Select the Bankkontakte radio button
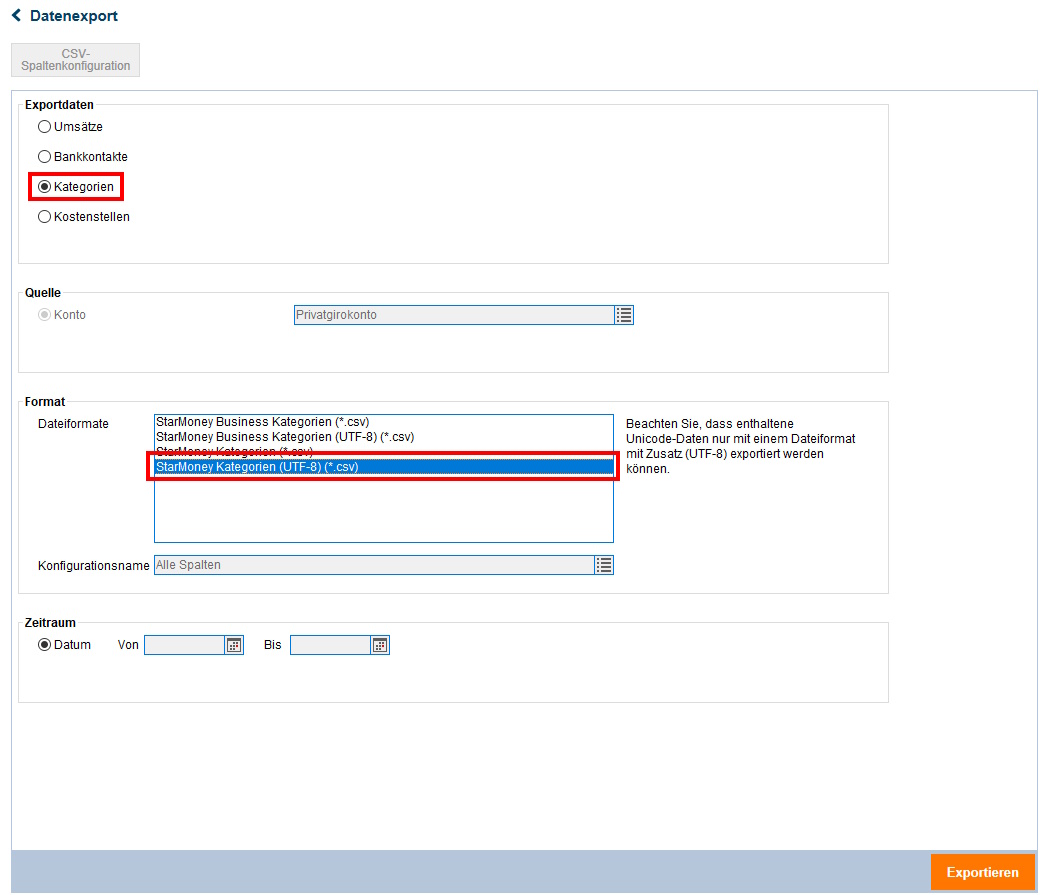 [x=44, y=157]
